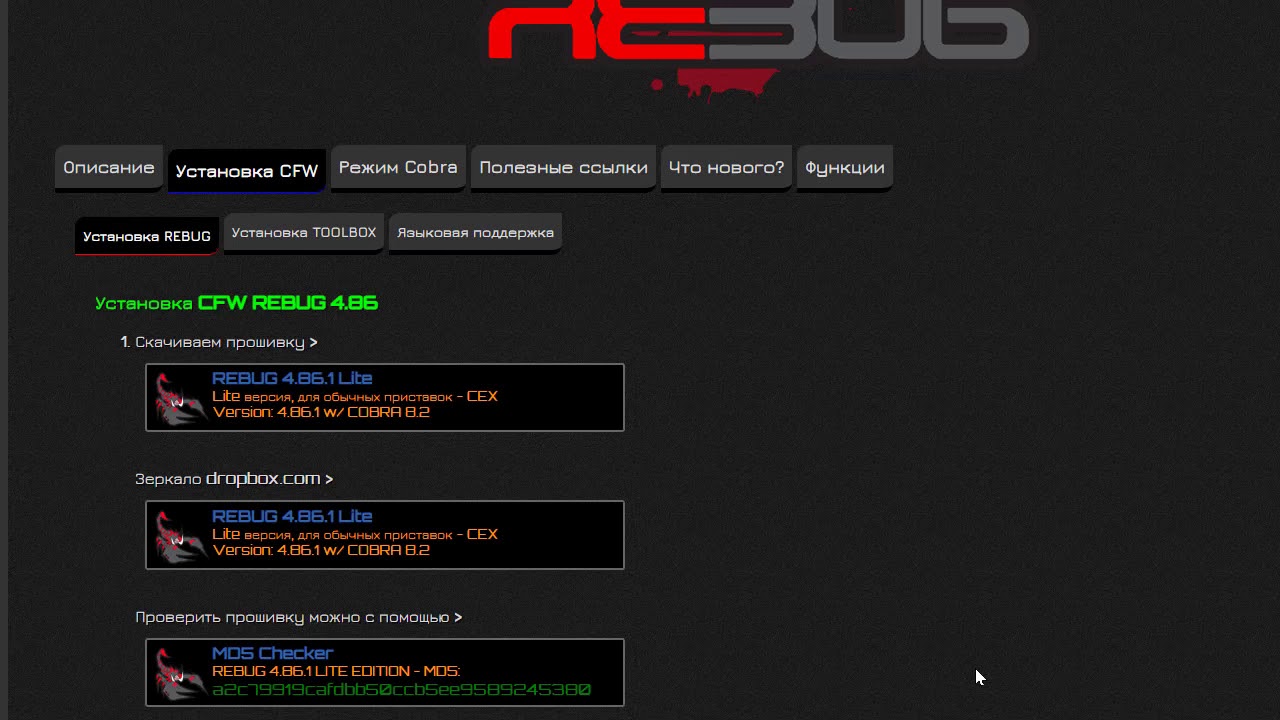Click the scorpion icon next to MD5 Checker
The image size is (1280, 720).
click(180, 673)
